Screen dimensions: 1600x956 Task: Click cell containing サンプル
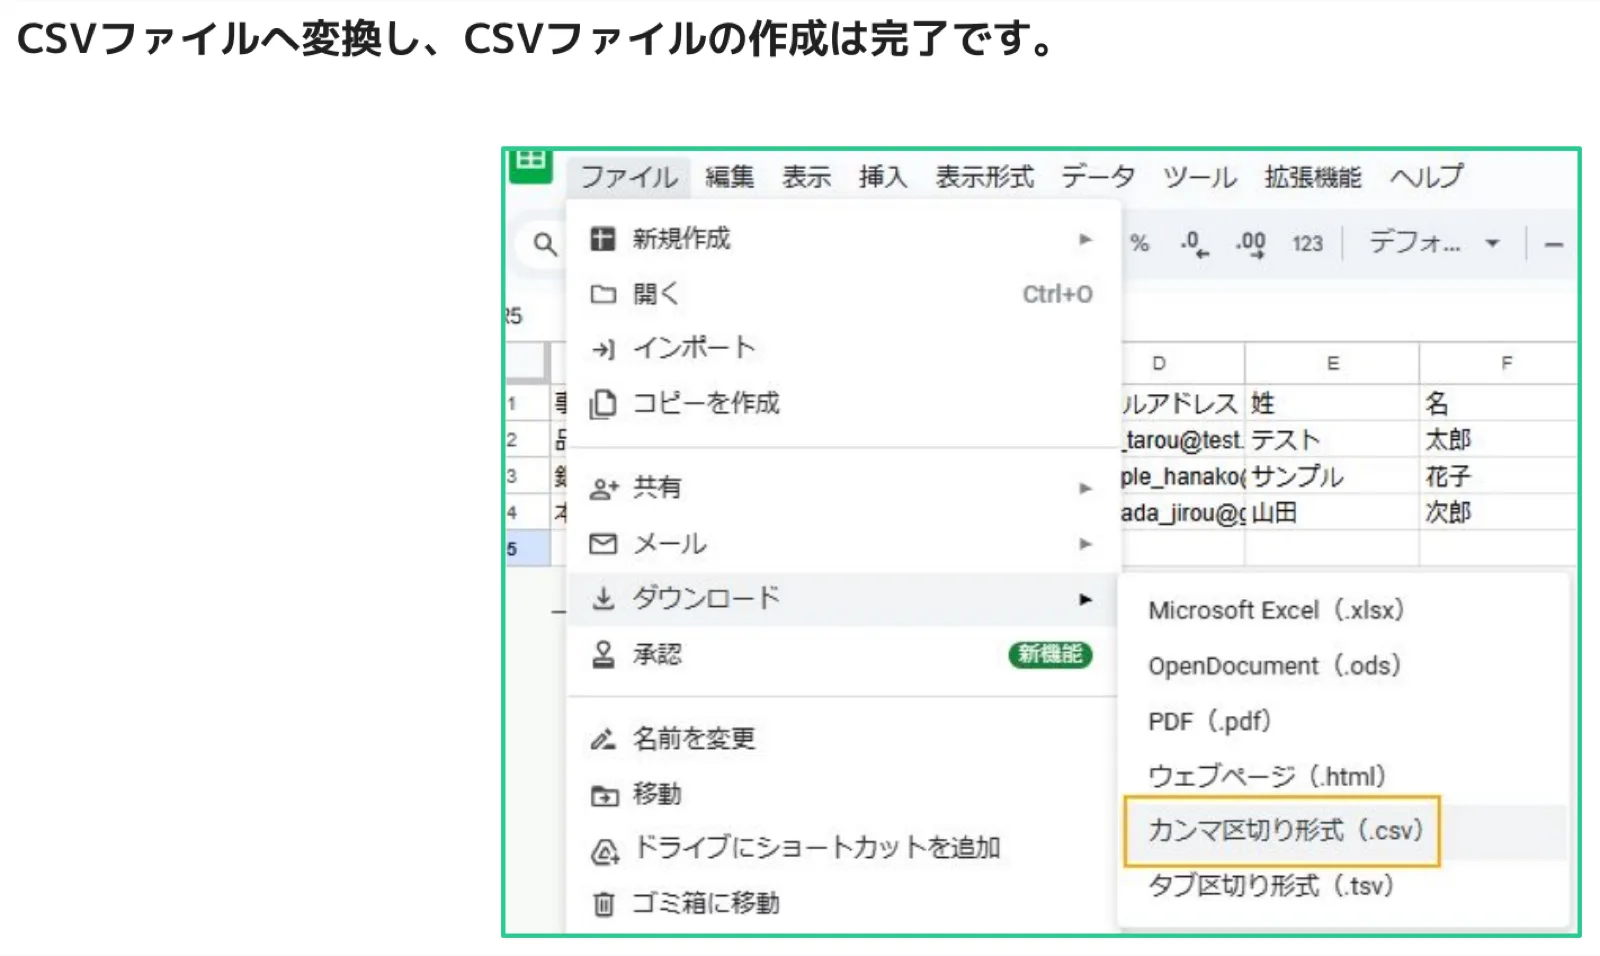point(1332,476)
